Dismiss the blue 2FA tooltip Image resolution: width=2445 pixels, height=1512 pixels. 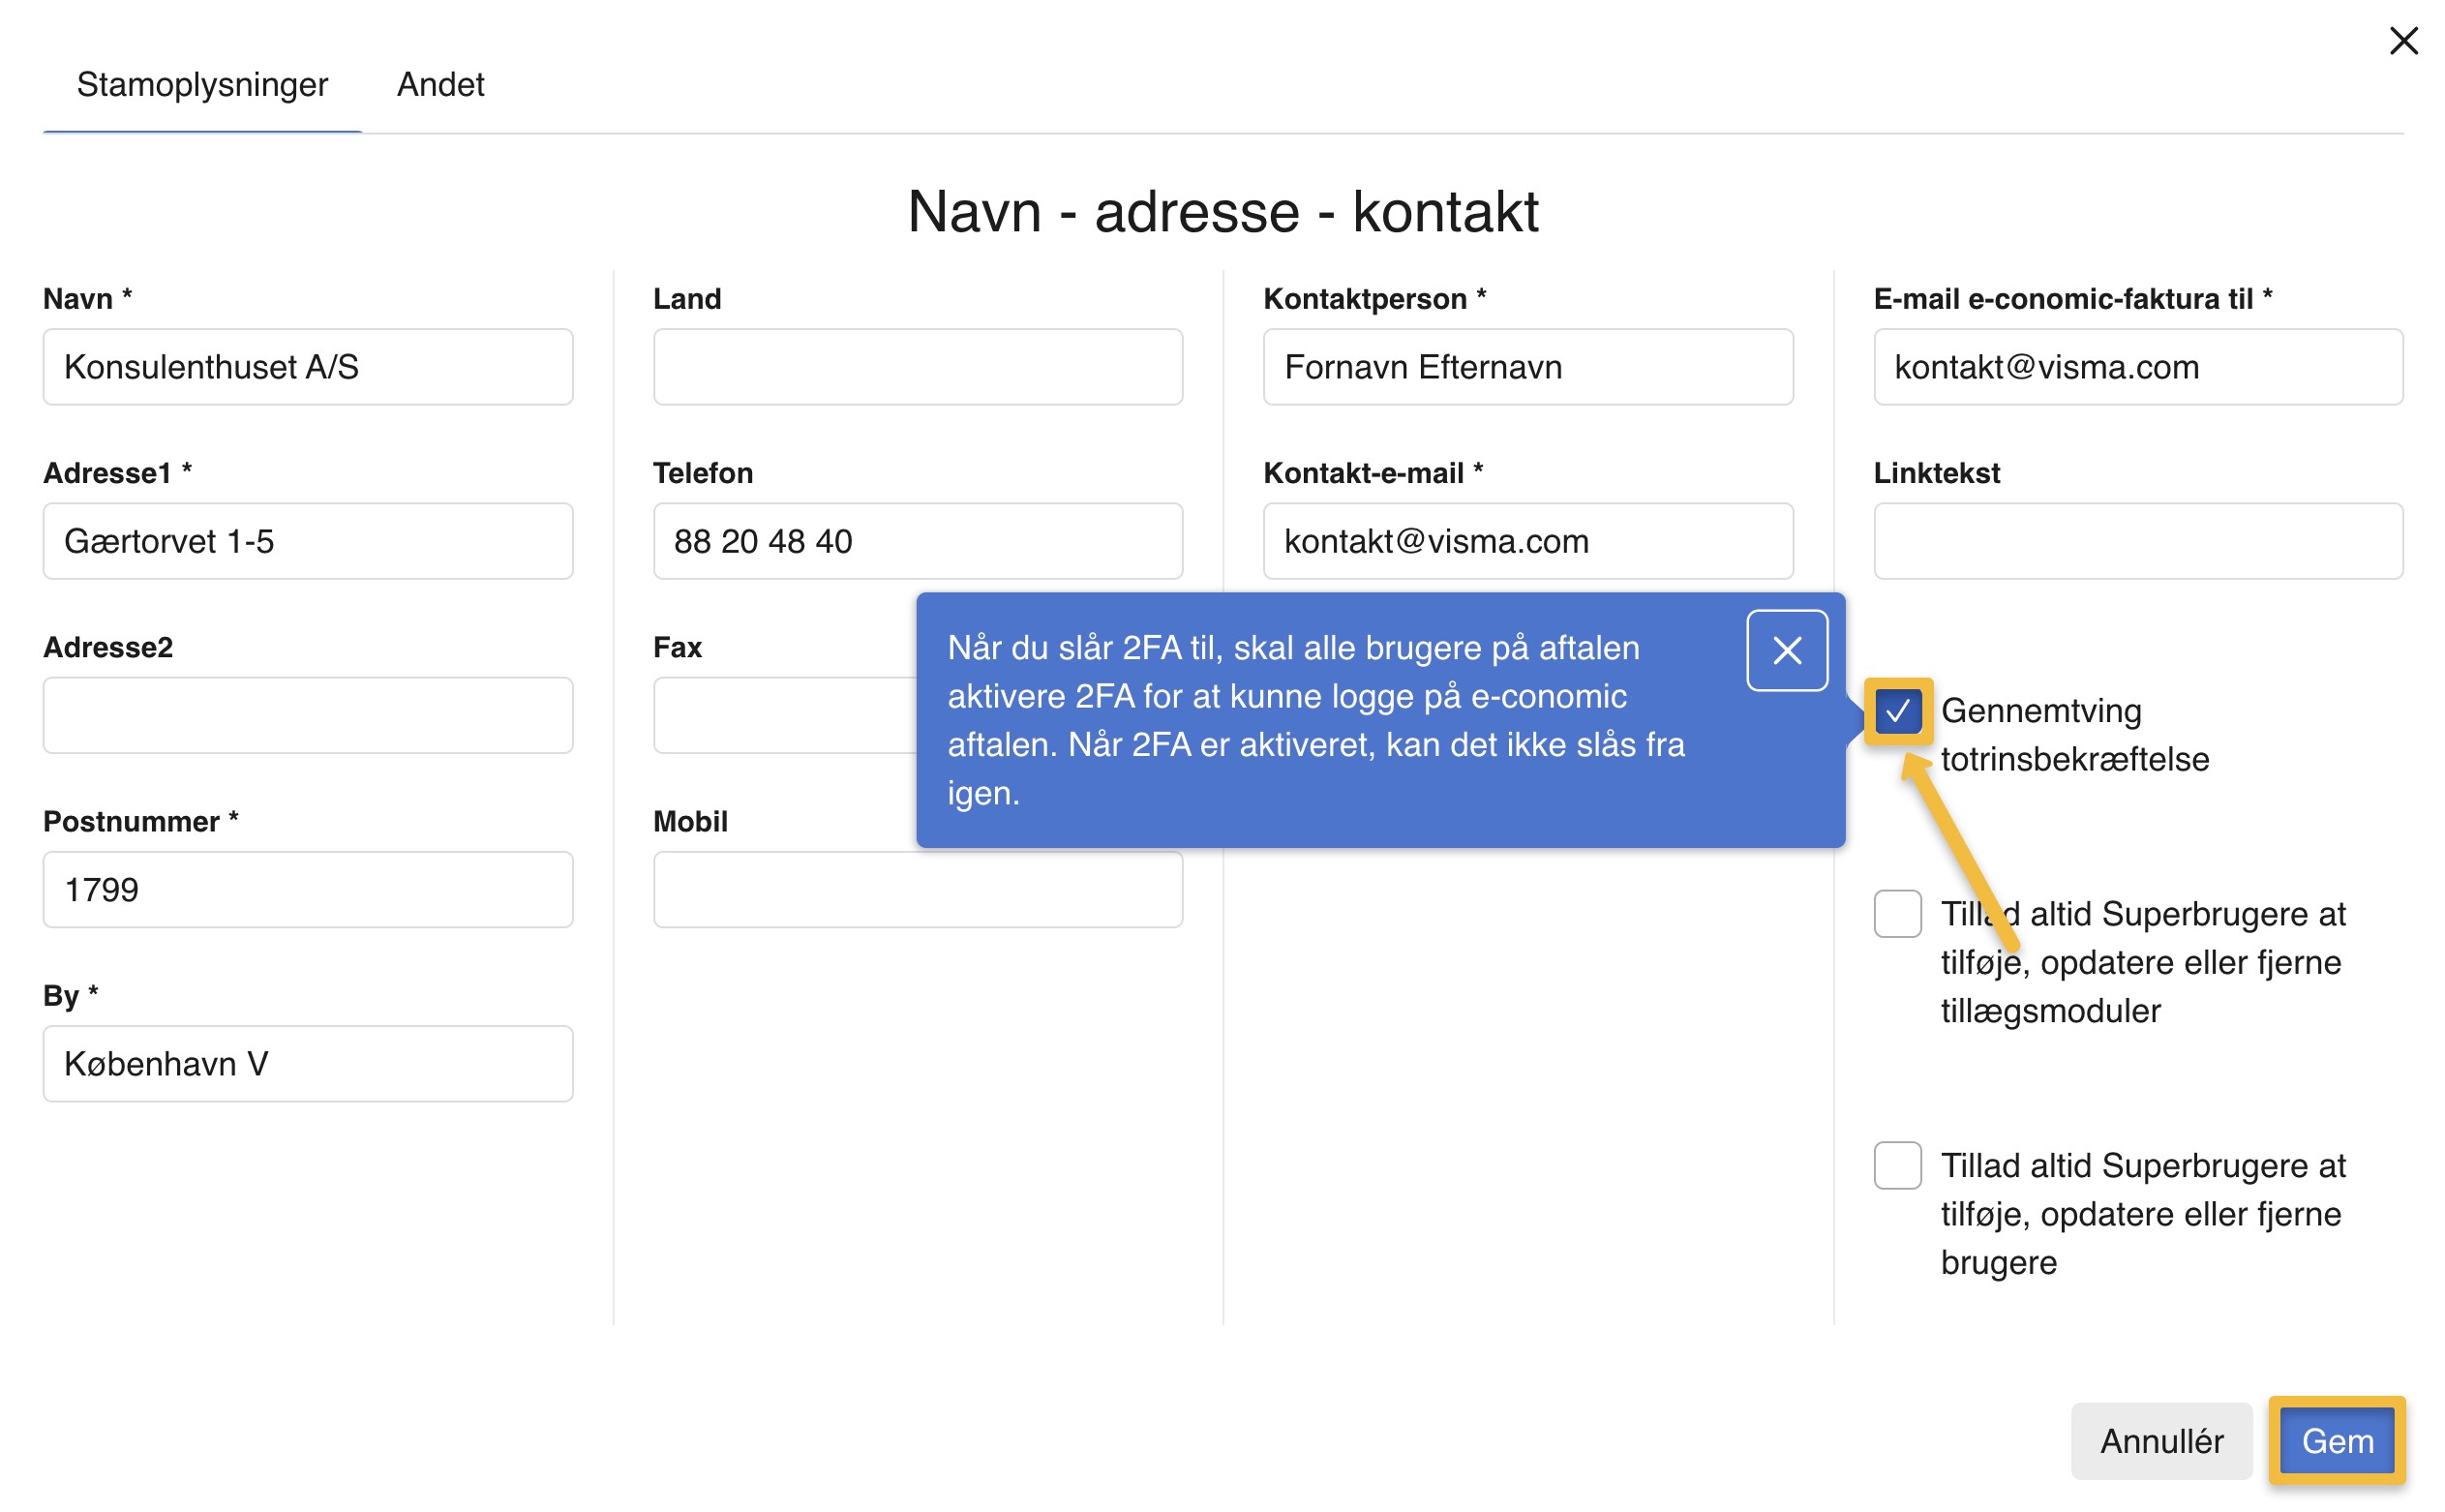[x=1786, y=650]
